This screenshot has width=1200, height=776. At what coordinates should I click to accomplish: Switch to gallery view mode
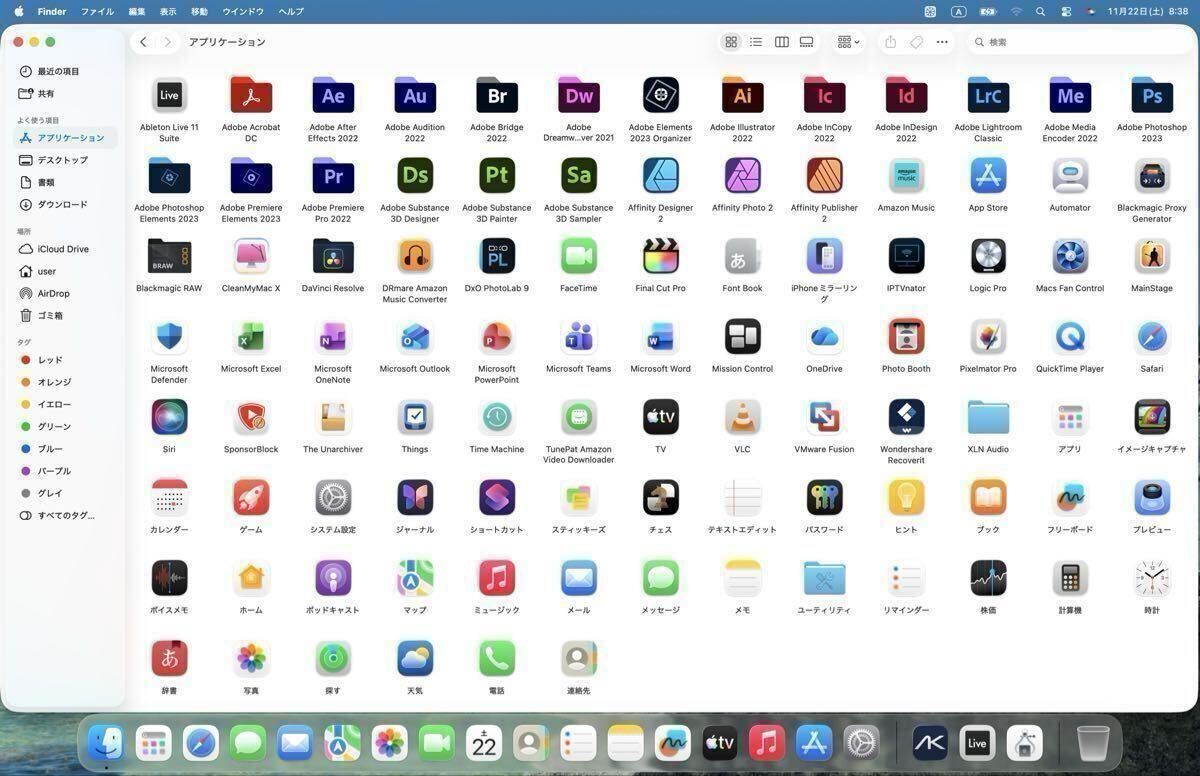807,42
